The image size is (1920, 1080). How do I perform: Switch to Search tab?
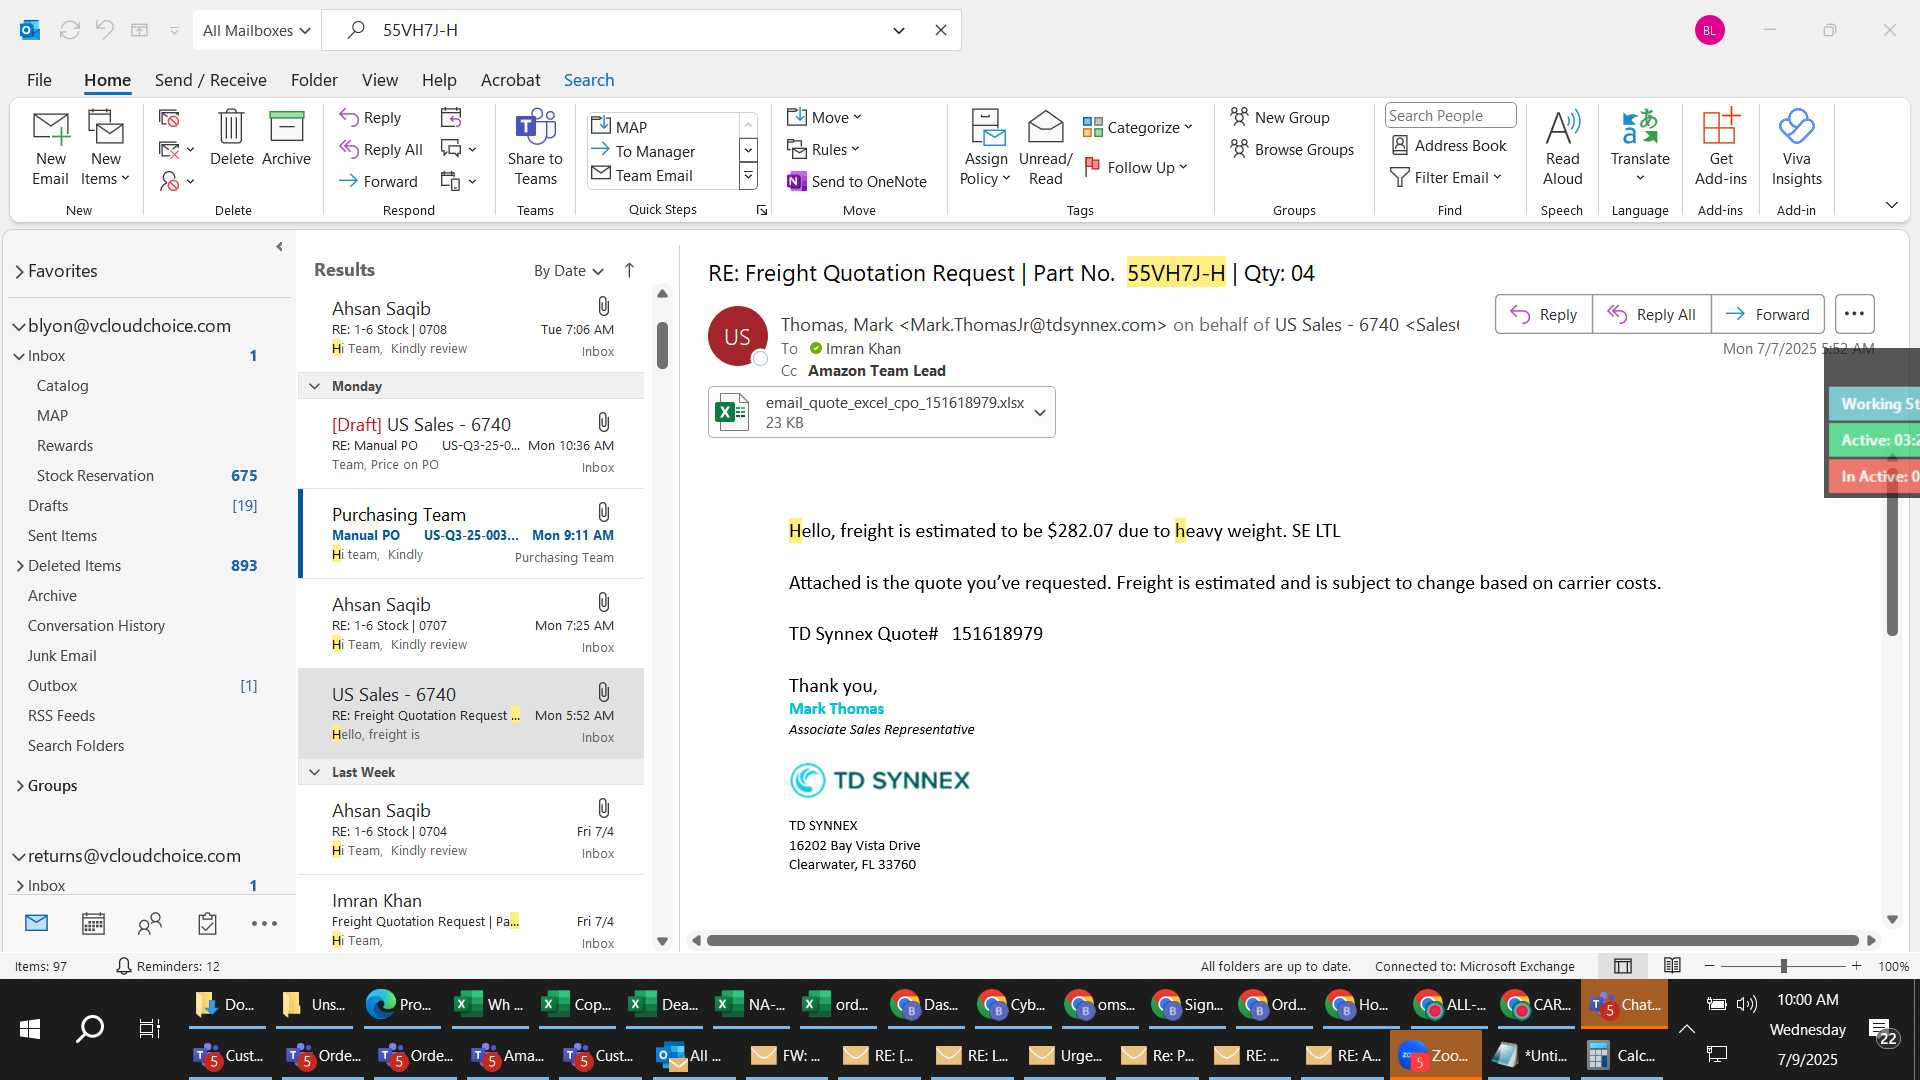tap(589, 80)
